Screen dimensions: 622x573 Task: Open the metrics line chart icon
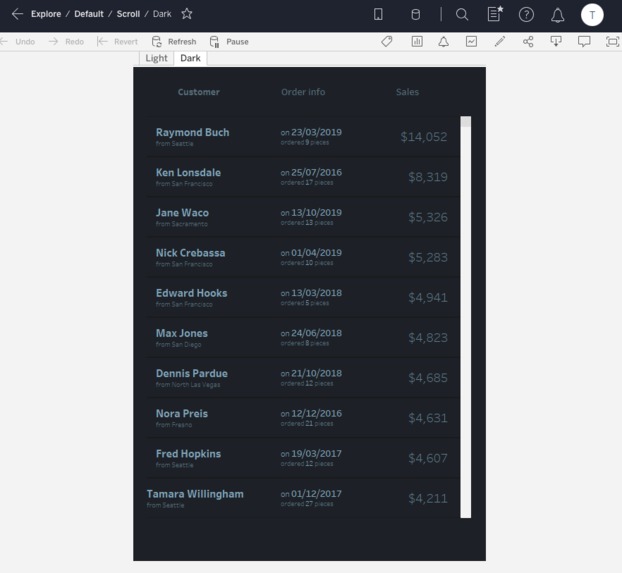471,41
